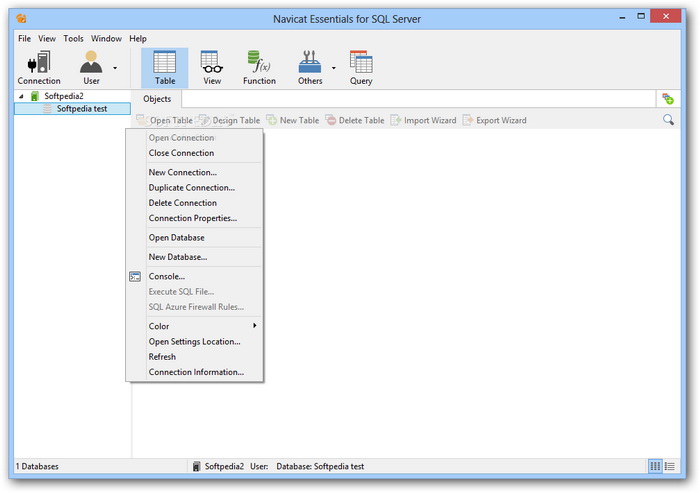Viewport: 700px width, 493px height.
Task: Select the Softpedia test database
Action: (x=81, y=108)
